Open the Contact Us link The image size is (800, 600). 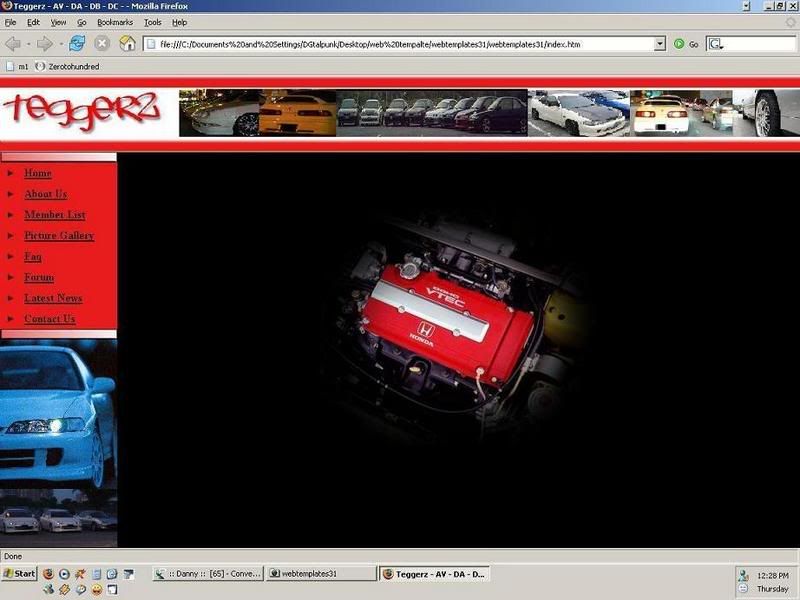49,319
